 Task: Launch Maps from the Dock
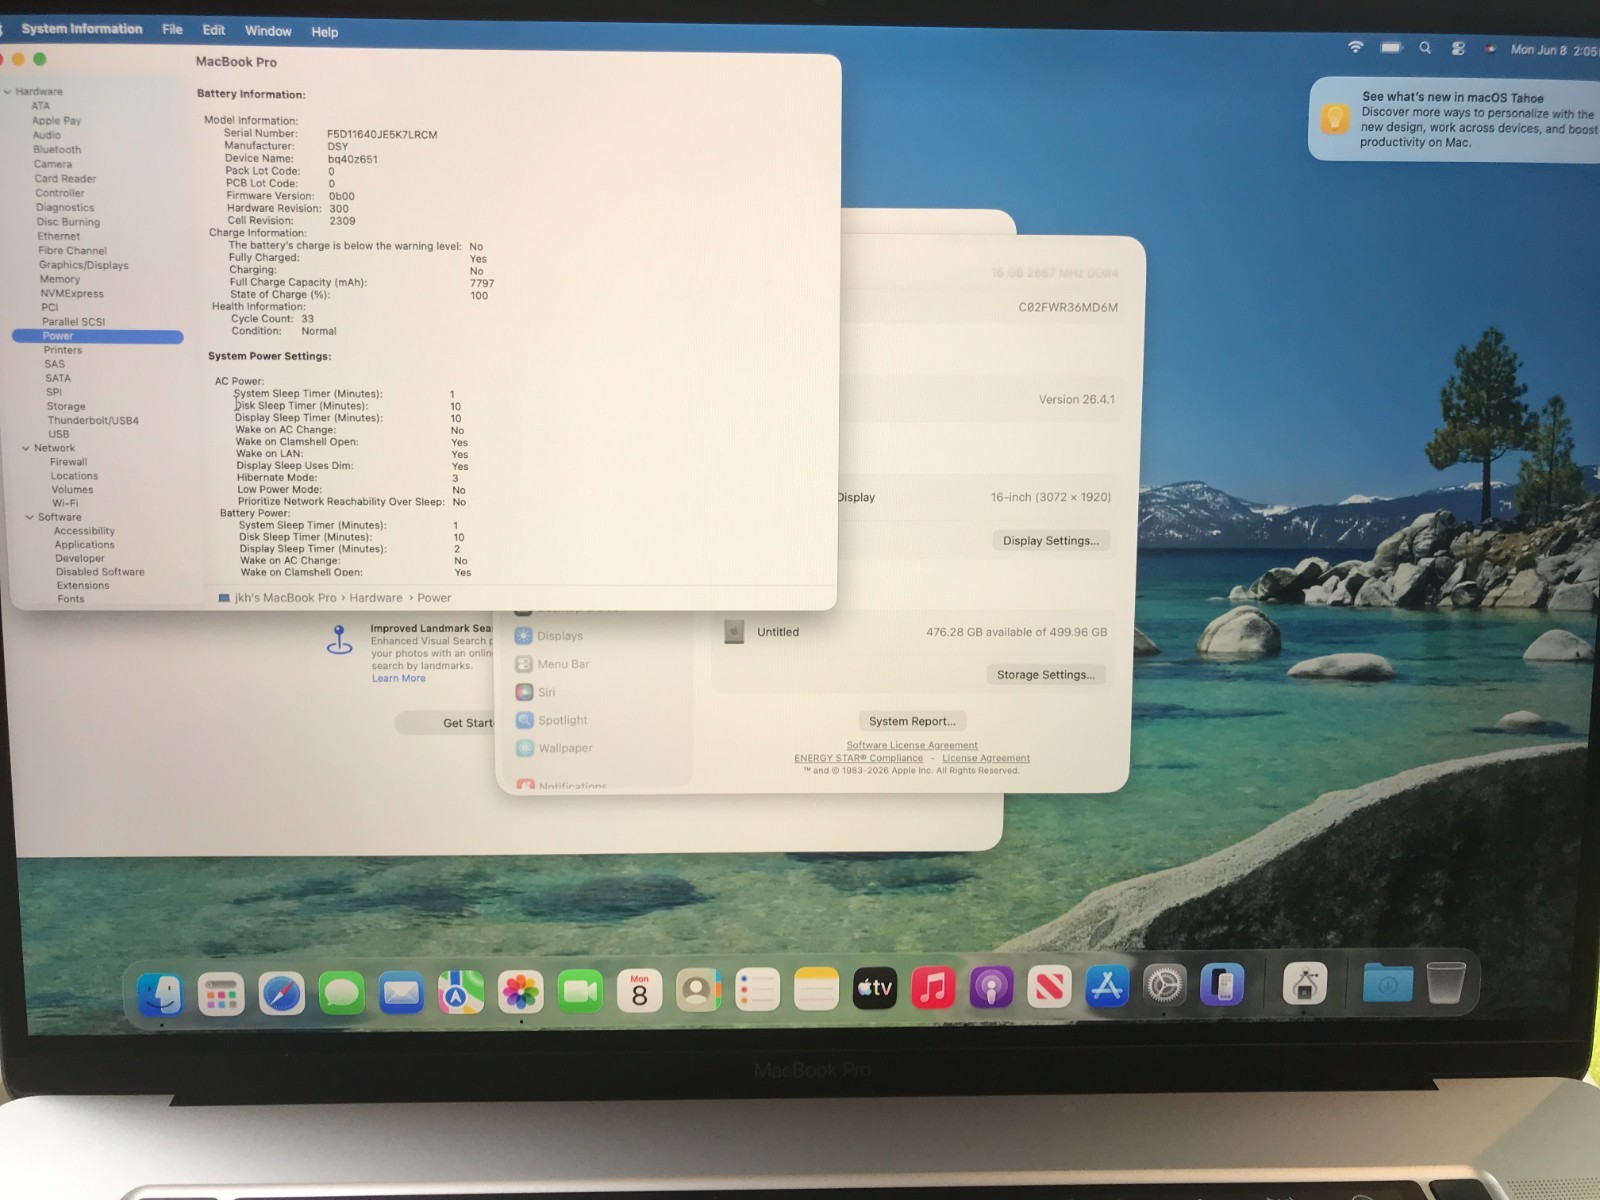(460, 992)
